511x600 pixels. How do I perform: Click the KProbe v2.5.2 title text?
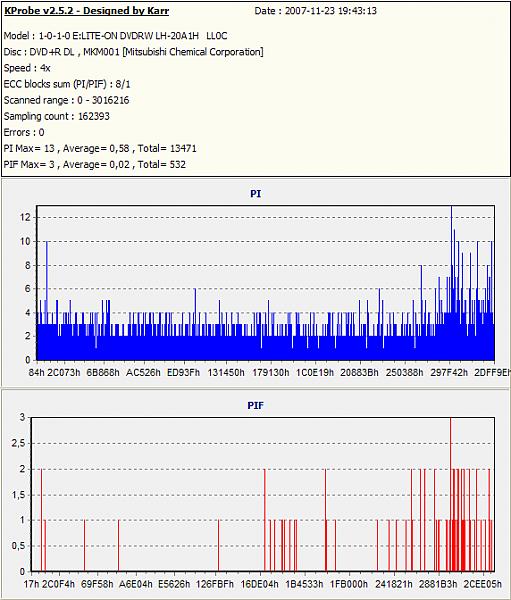87,11
